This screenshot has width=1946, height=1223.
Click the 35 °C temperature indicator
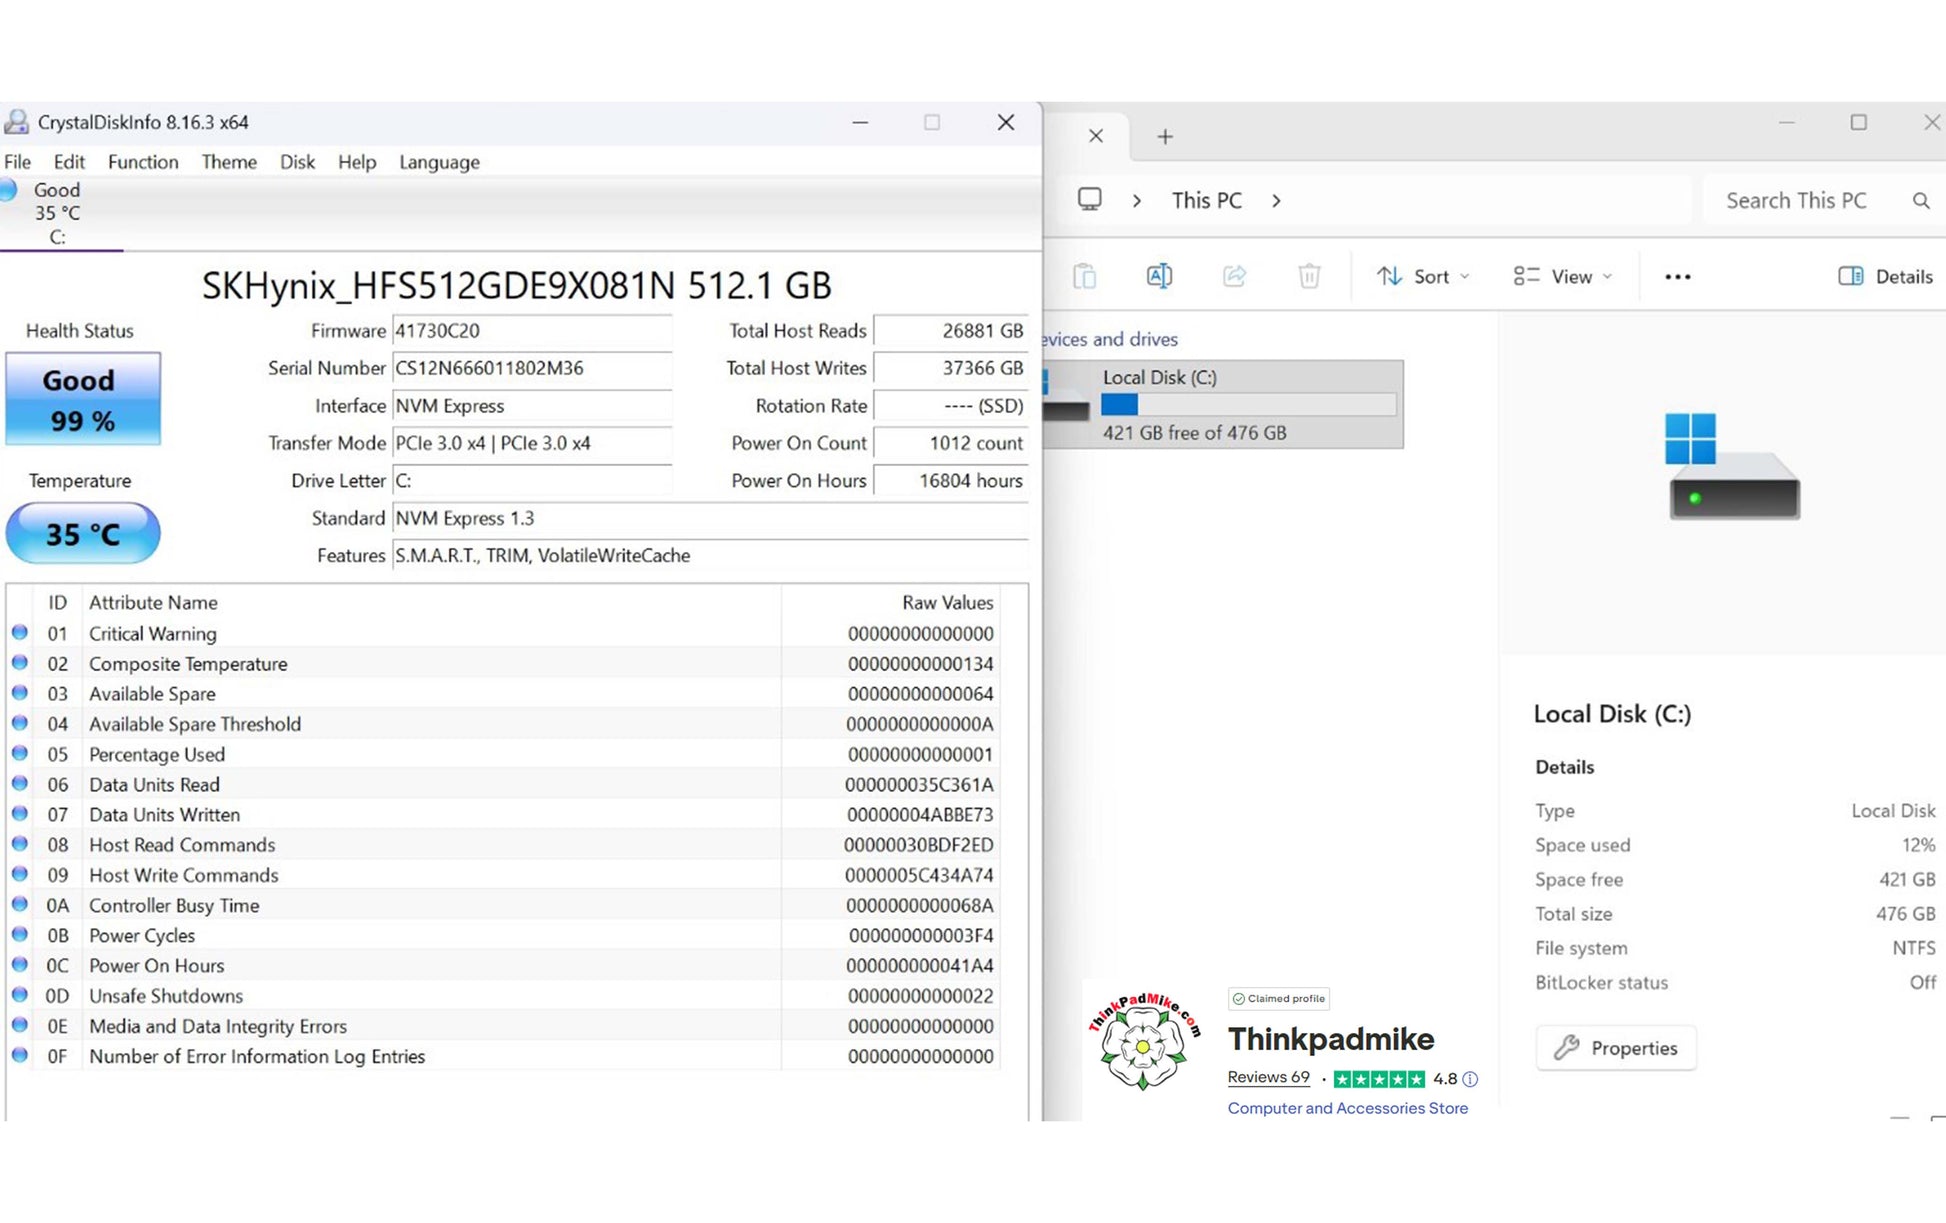(83, 534)
